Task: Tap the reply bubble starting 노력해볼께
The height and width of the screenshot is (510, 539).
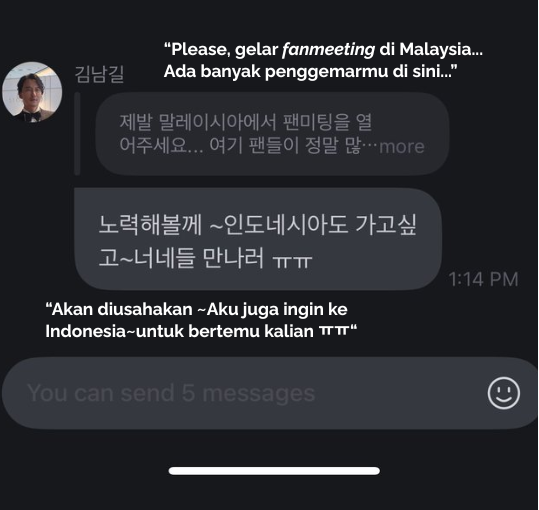Action: pos(258,239)
